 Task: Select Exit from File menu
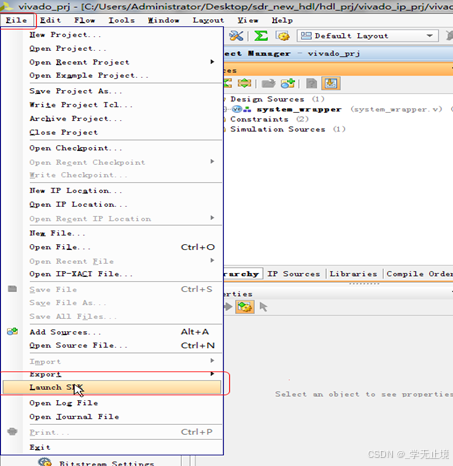(x=112, y=447)
